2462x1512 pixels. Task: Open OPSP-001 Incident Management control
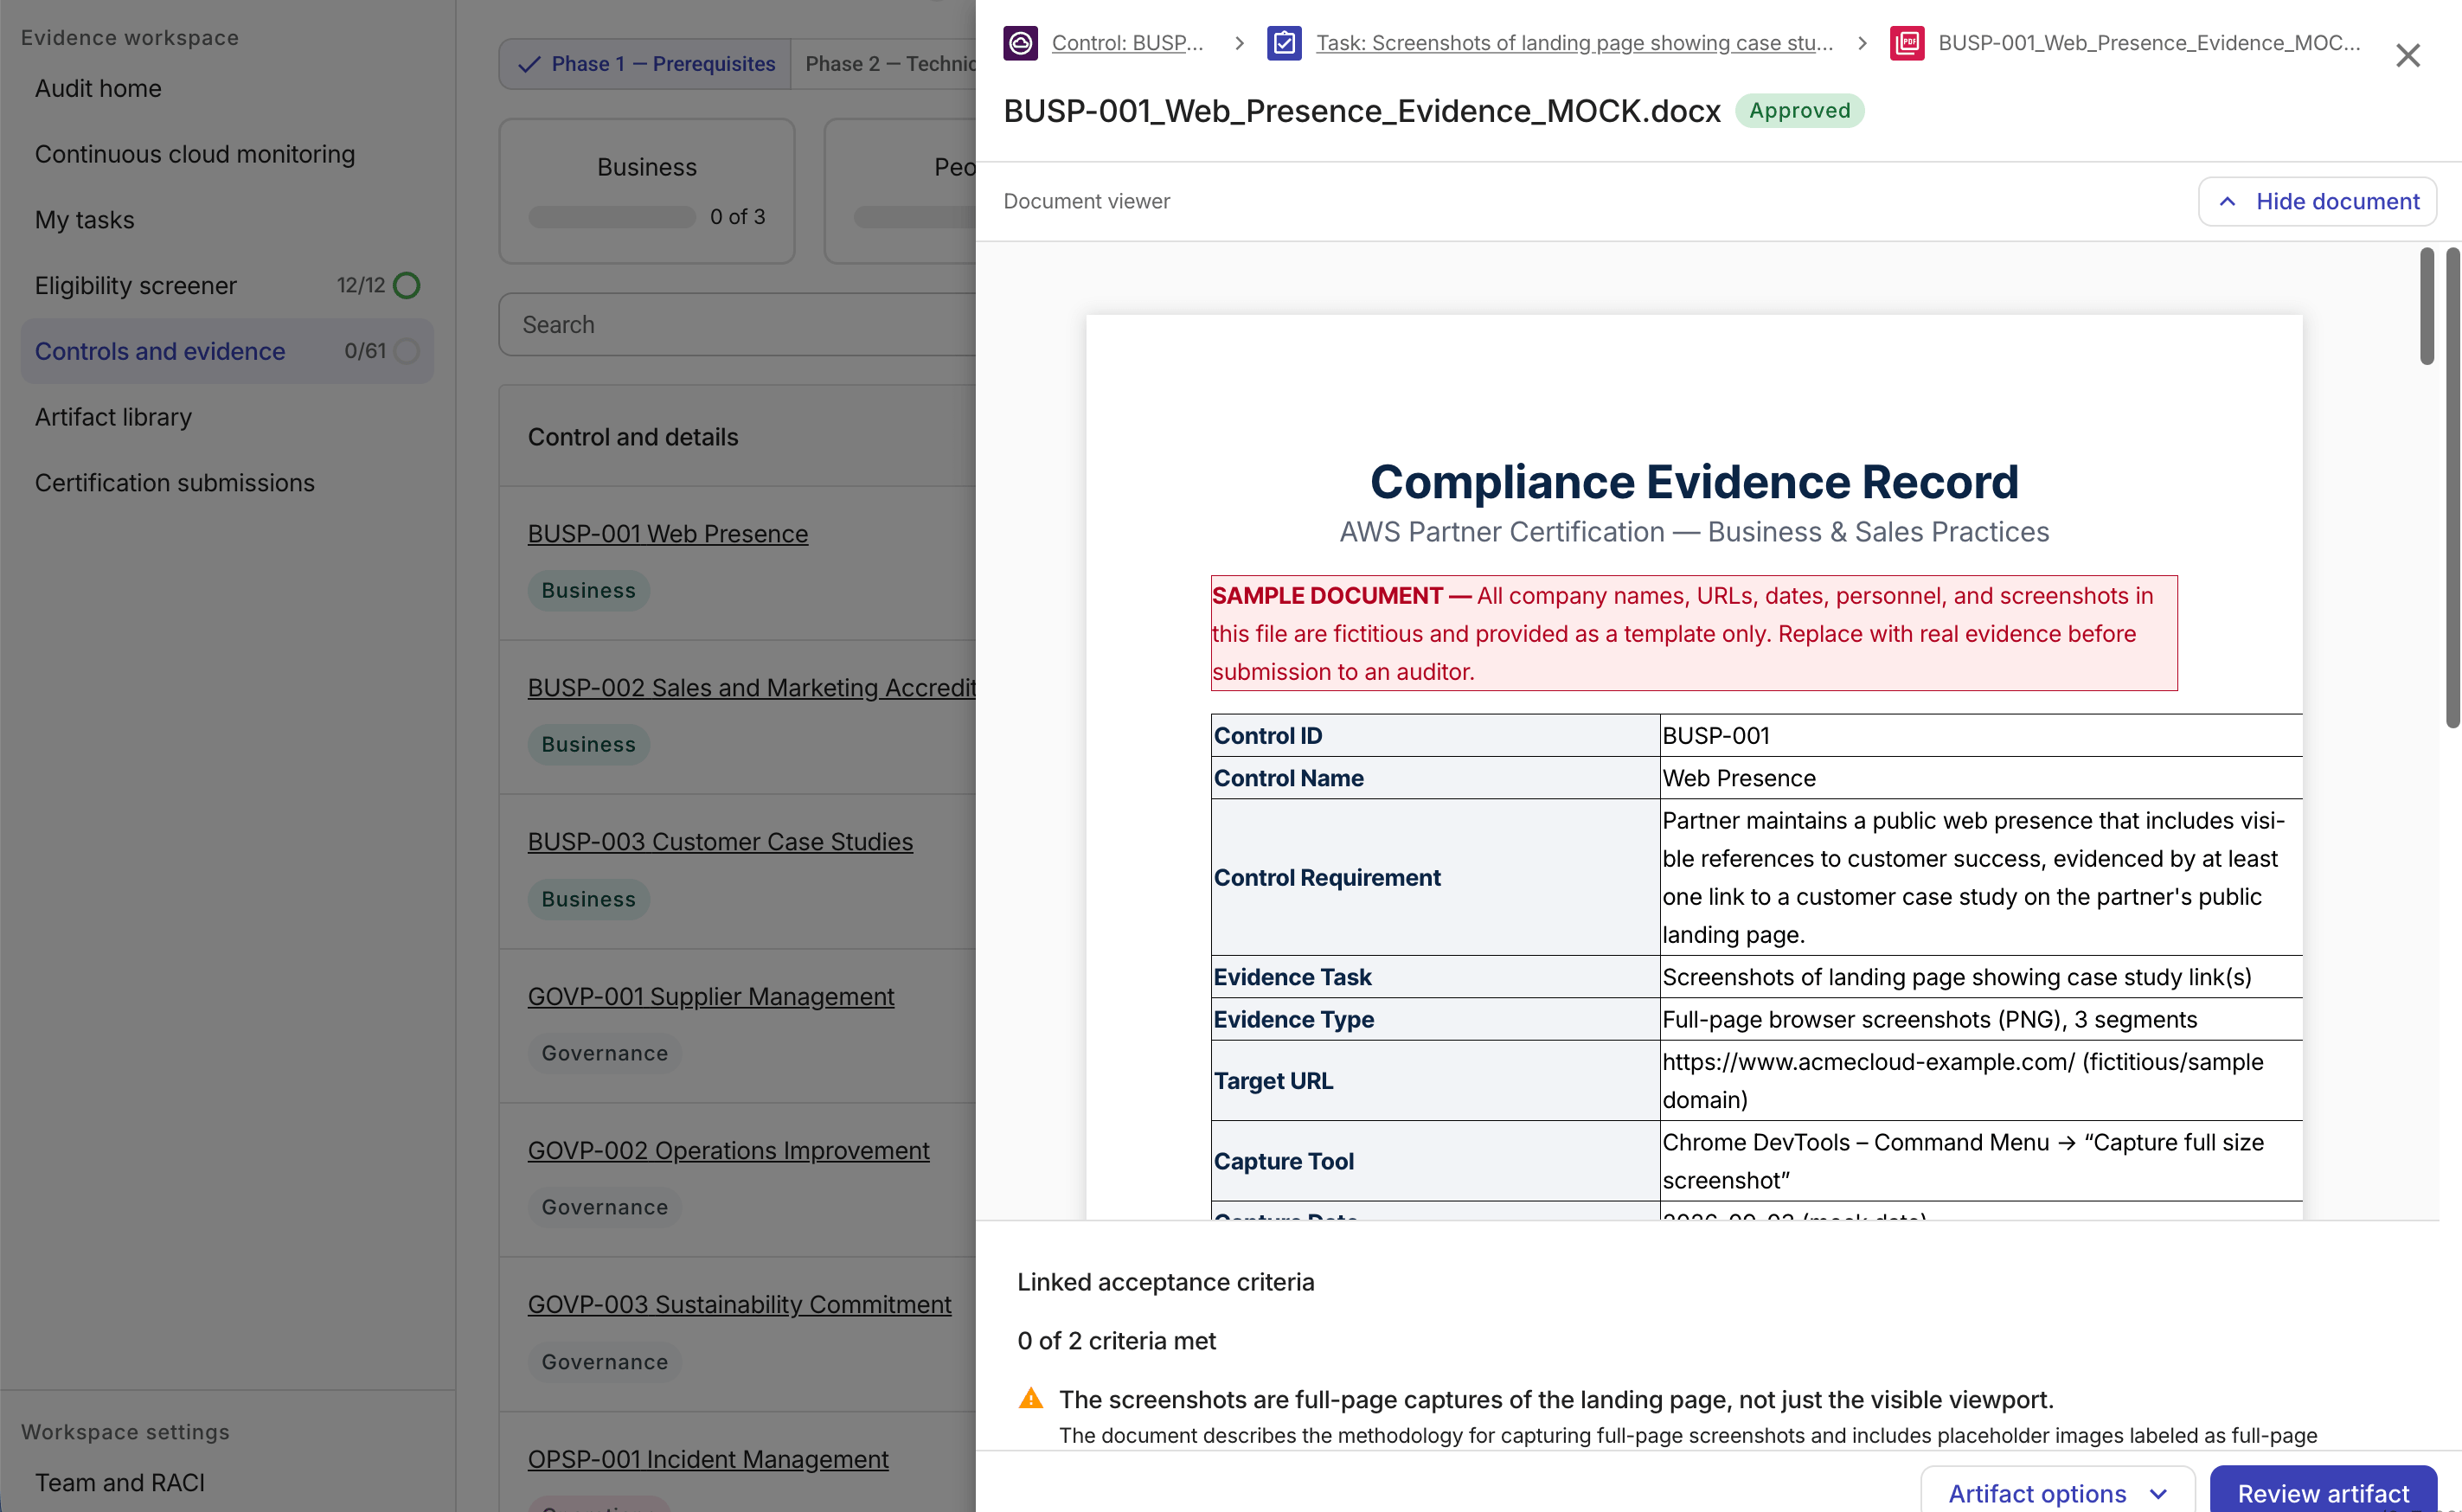(708, 1460)
